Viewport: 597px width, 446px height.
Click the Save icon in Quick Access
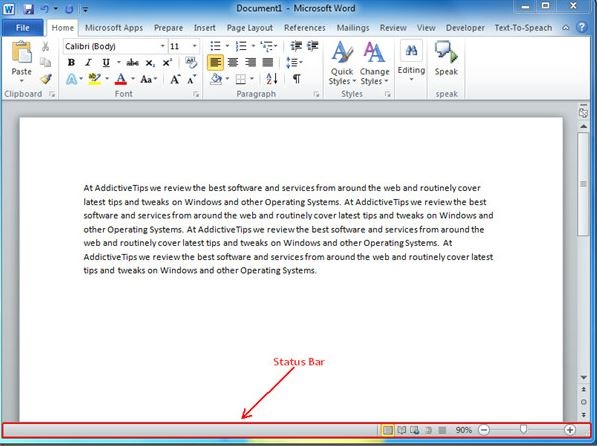29,9
